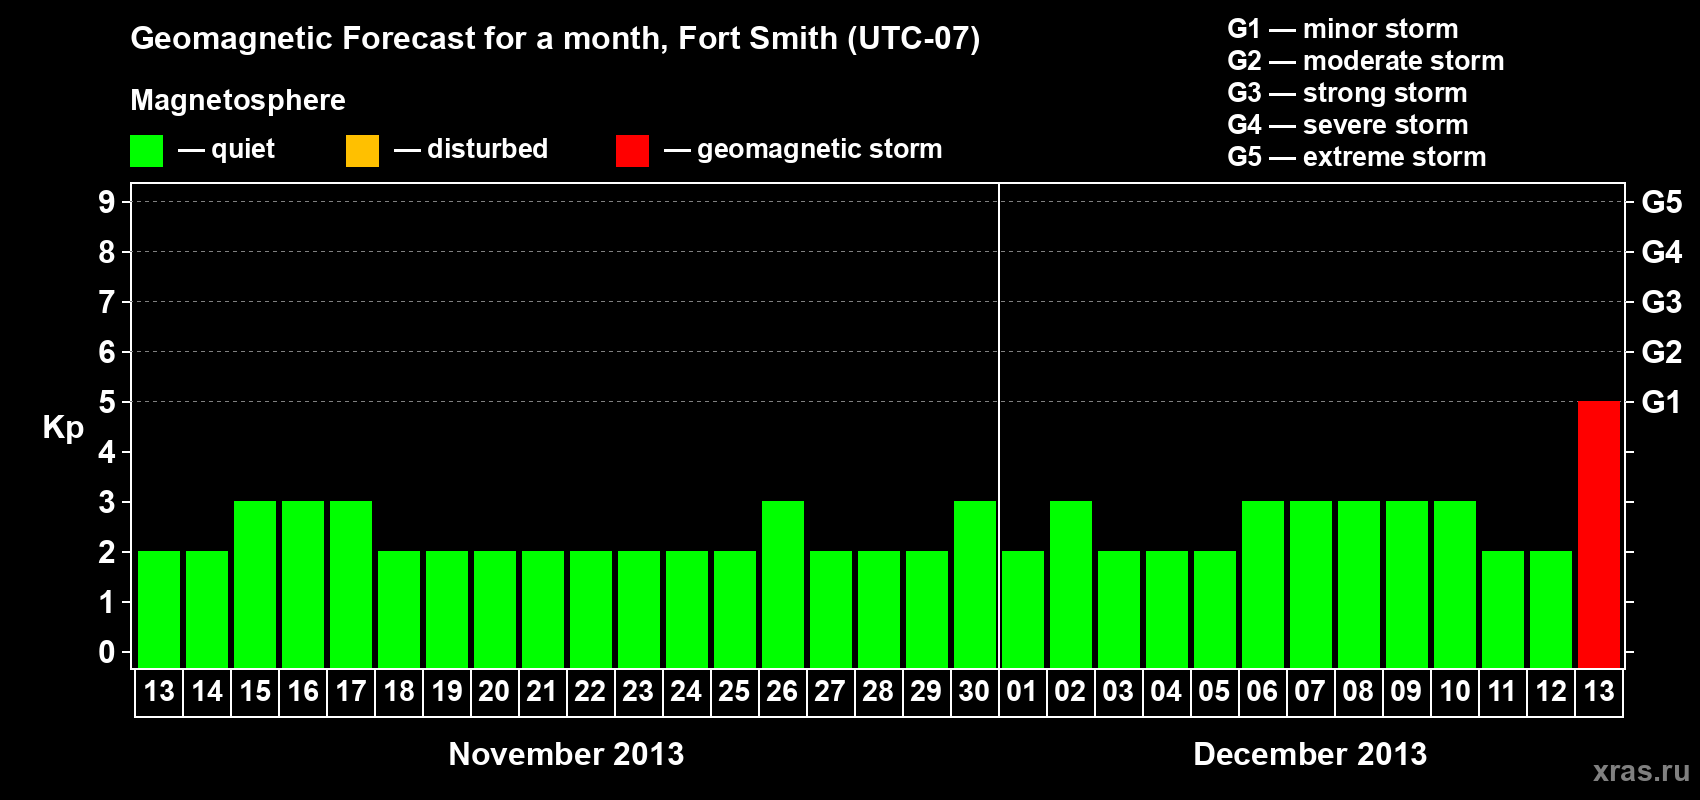Click the 'Magnetosphere' heading
Image resolution: width=1700 pixels, height=800 pixels.
[x=238, y=100]
